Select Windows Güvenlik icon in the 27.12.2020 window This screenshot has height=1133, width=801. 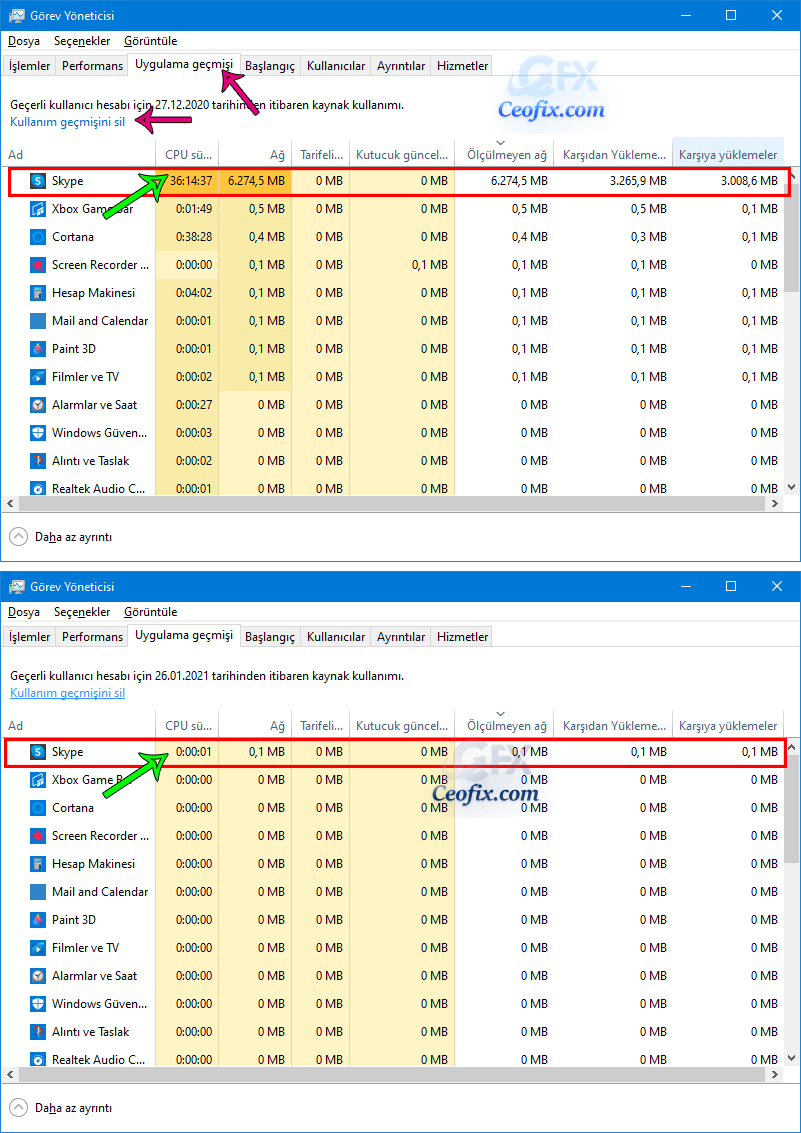click(x=38, y=433)
